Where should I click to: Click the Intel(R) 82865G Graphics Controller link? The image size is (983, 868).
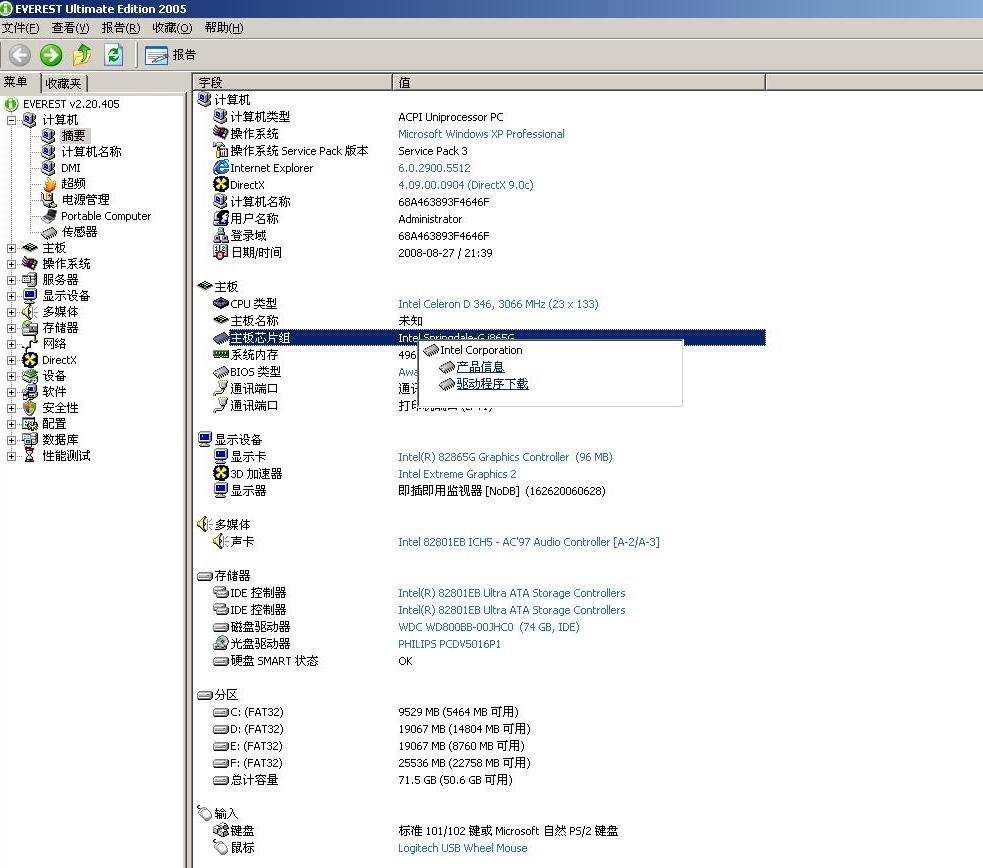[x=505, y=457]
